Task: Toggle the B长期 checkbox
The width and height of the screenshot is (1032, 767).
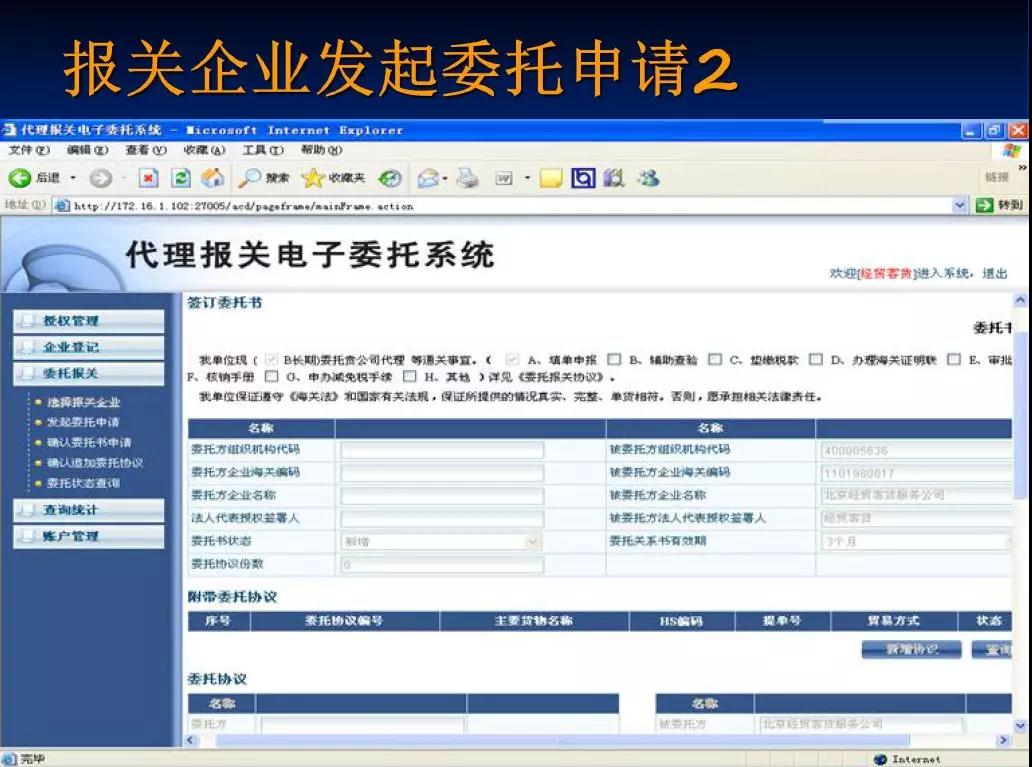Action: click(x=271, y=359)
